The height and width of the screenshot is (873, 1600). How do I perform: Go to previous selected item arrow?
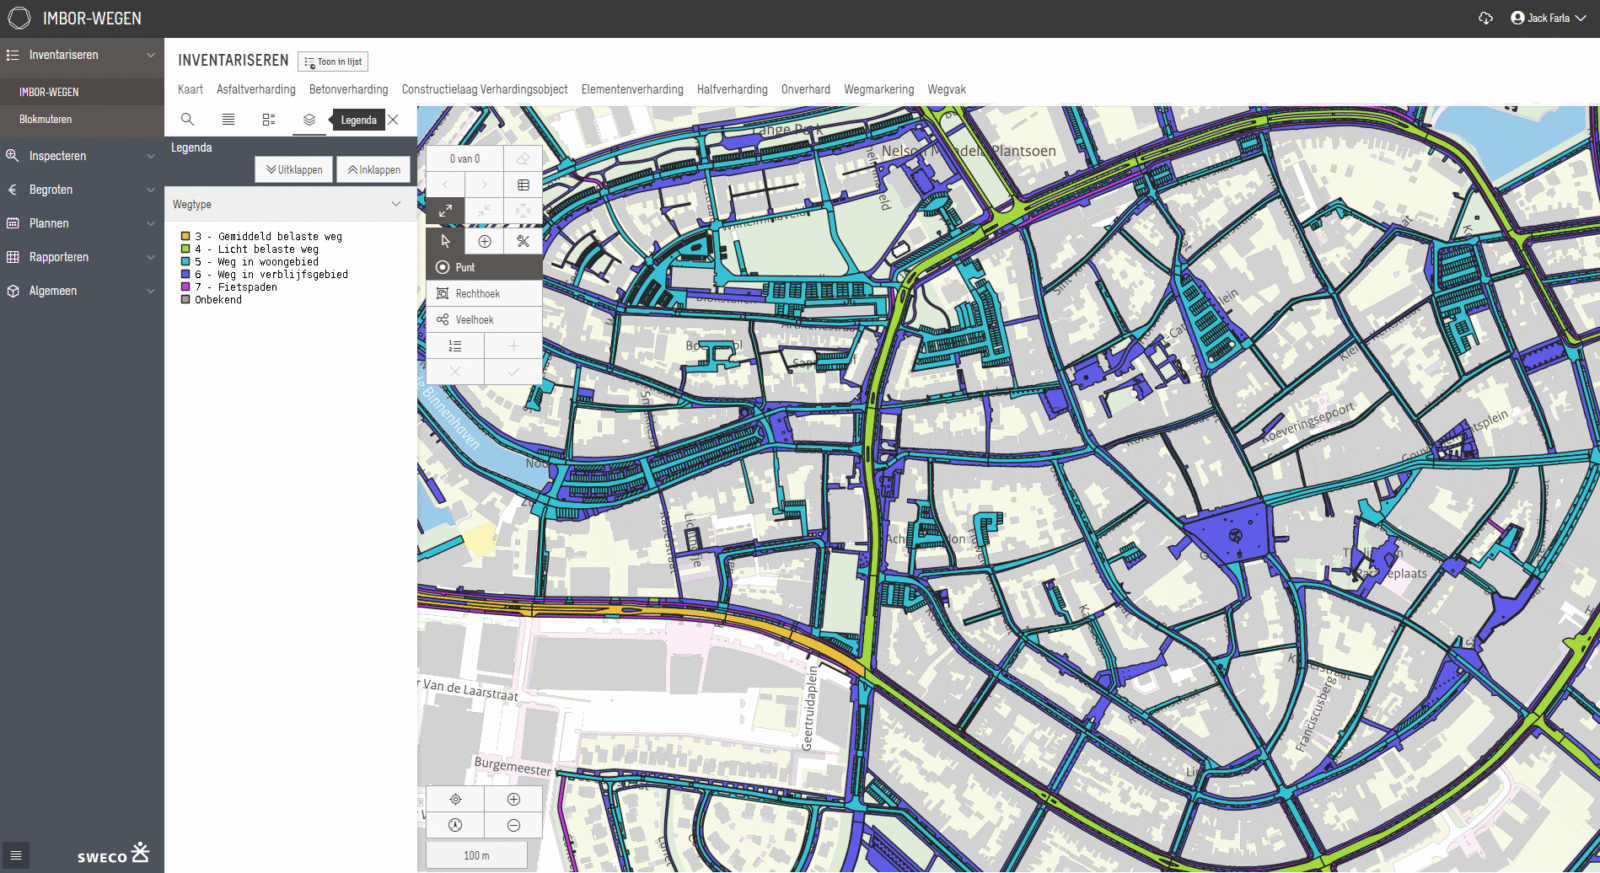click(x=445, y=185)
